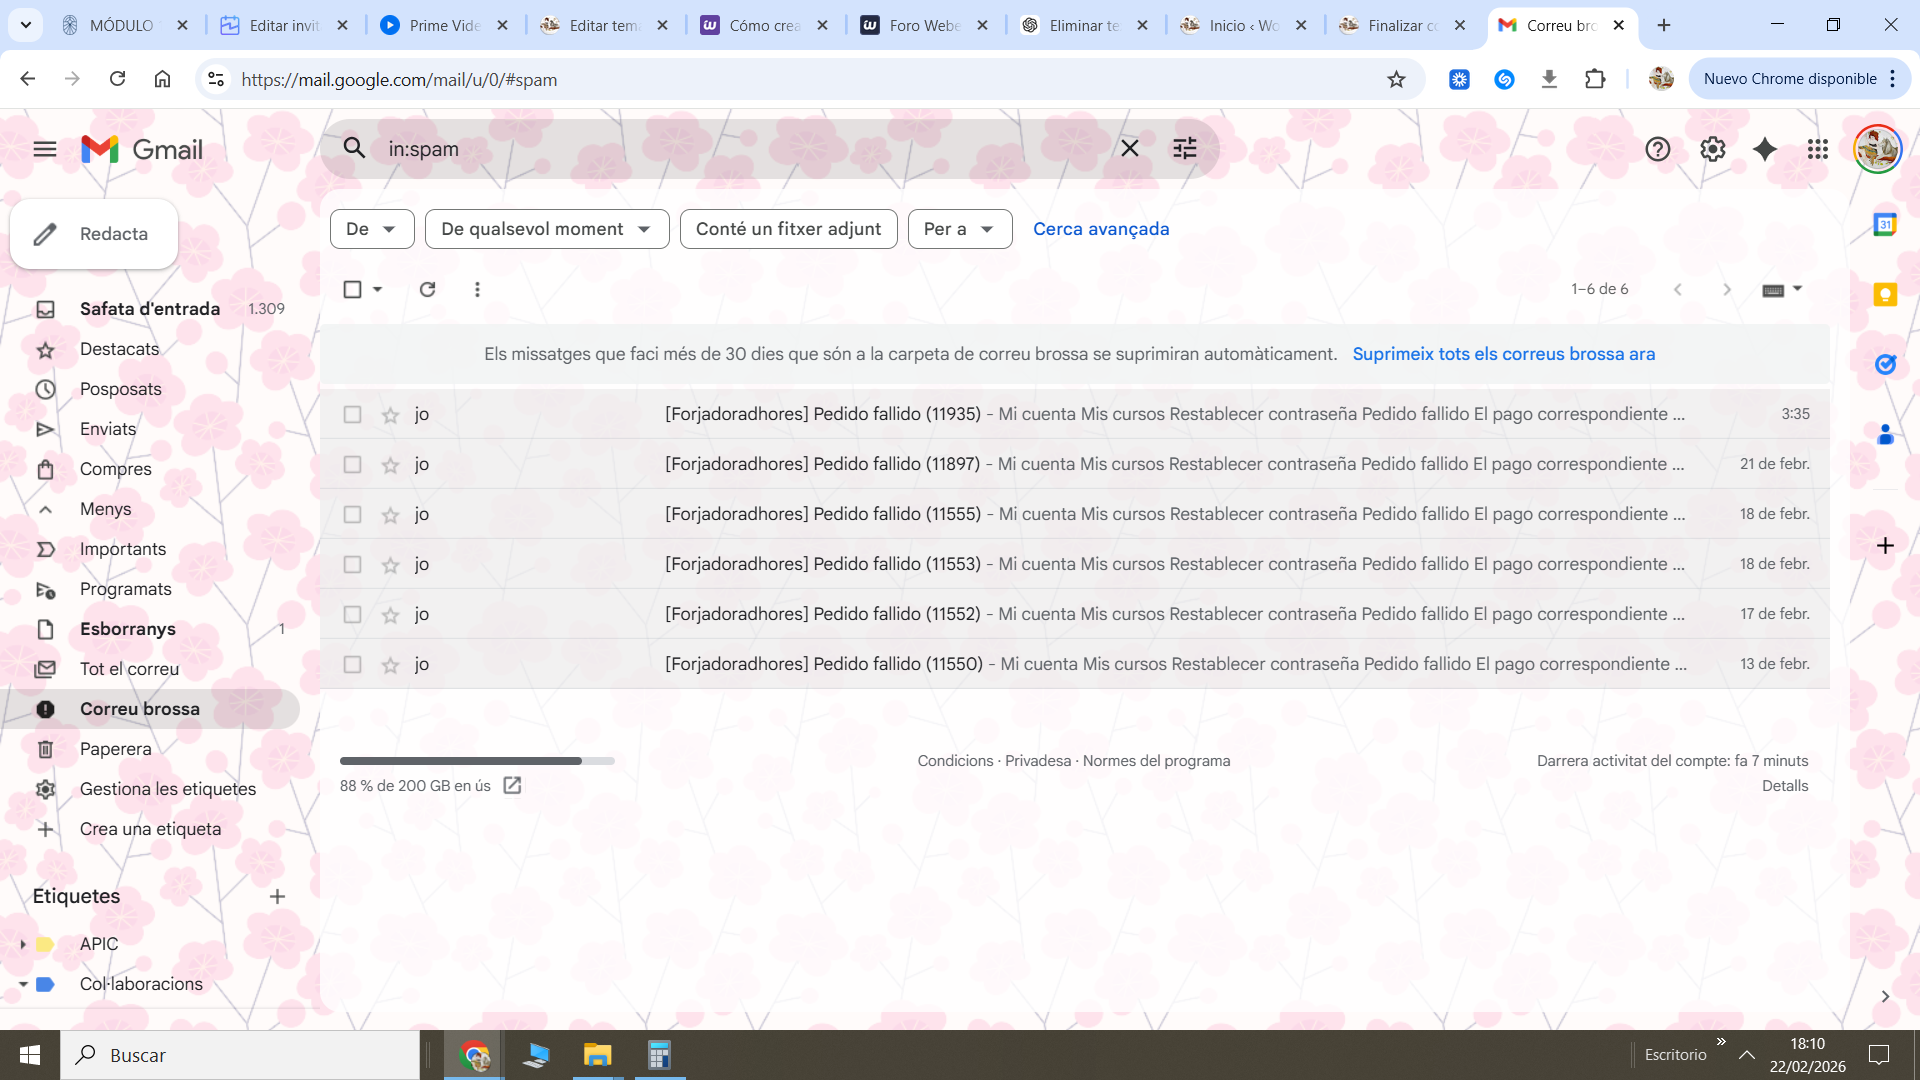This screenshot has height=1080, width=1920.
Task: Open the Safata d'entrada folder
Action: [150, 309]
